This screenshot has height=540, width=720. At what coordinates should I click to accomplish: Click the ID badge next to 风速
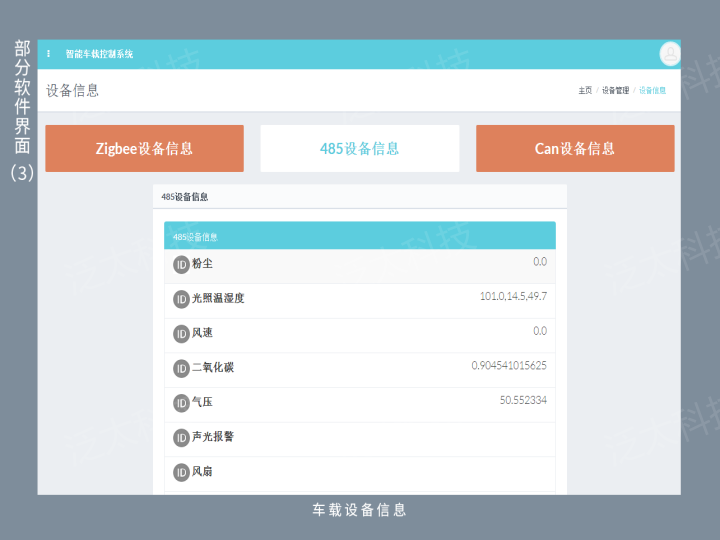coord(181,333)
